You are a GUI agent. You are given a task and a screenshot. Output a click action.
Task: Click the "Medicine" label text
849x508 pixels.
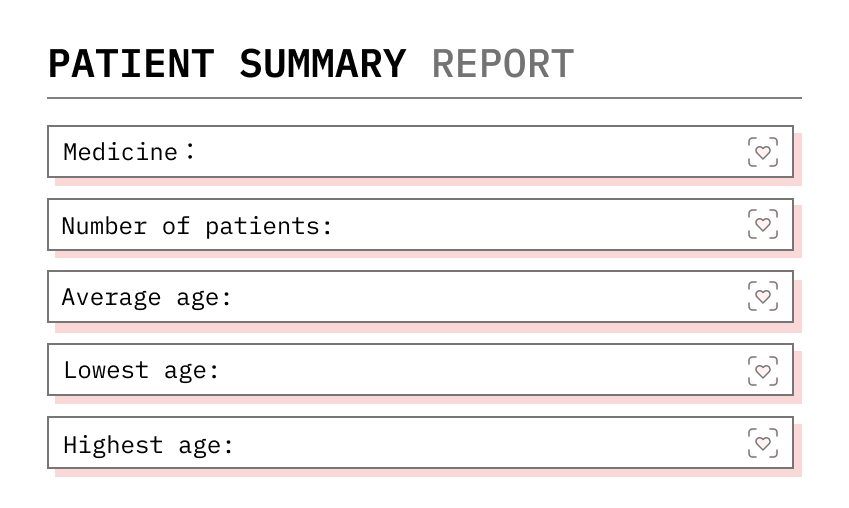(120, 152)
